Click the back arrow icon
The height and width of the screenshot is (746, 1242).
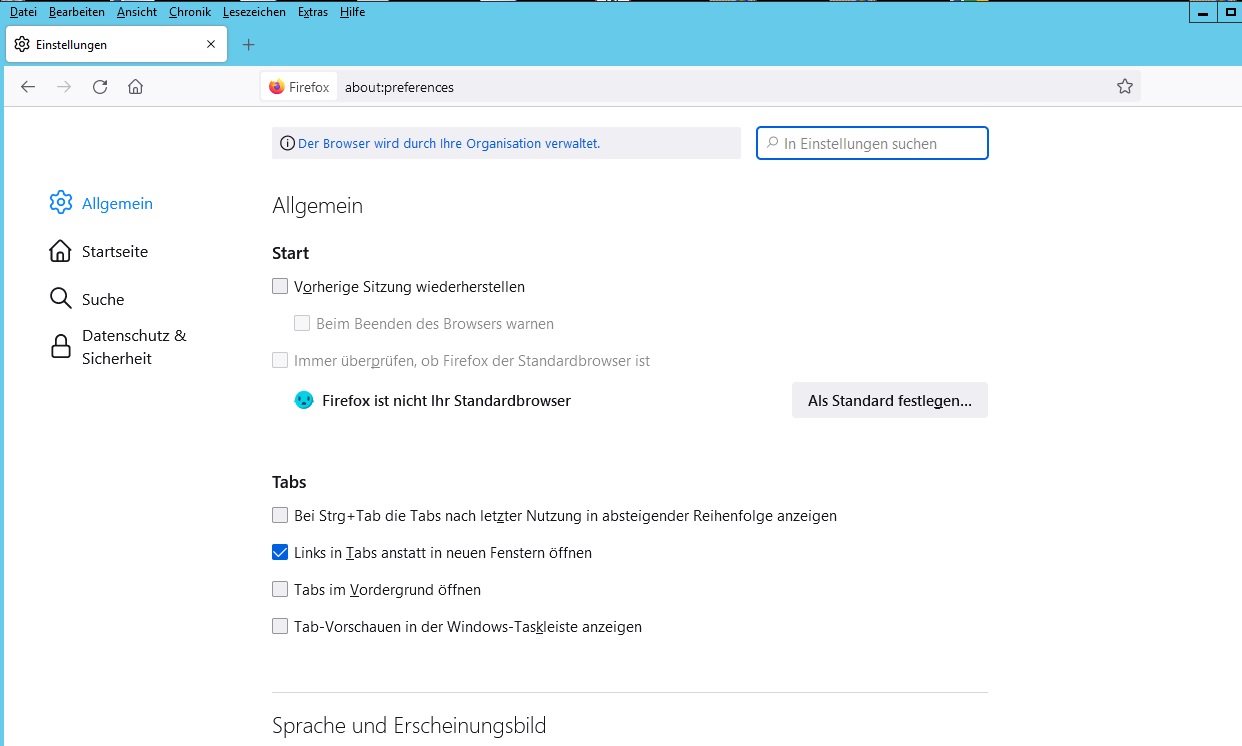(x=28, y=87)
